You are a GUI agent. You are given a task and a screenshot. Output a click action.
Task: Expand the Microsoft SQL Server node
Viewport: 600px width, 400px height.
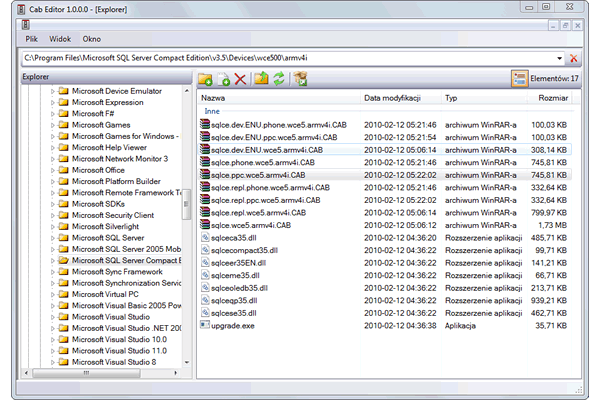pyautogui.click(x=53, y=238)
